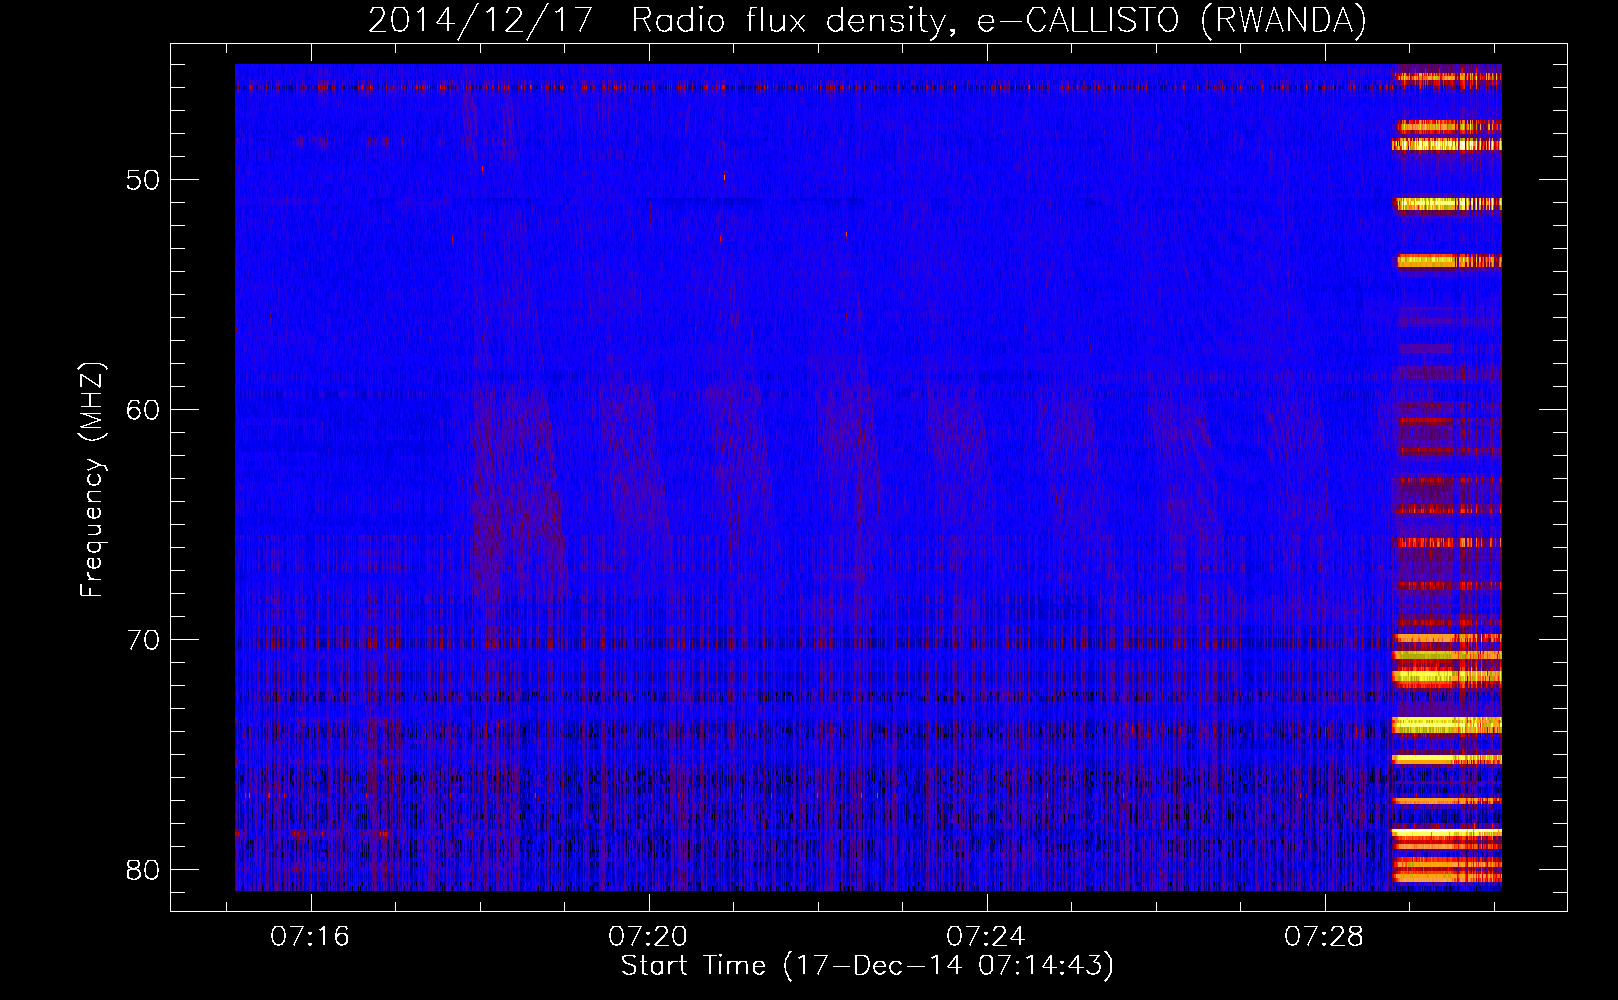This screenshot has width=1618, height=1000.
Task: Click the 80 frequency tick label
Action: point(143,870)
